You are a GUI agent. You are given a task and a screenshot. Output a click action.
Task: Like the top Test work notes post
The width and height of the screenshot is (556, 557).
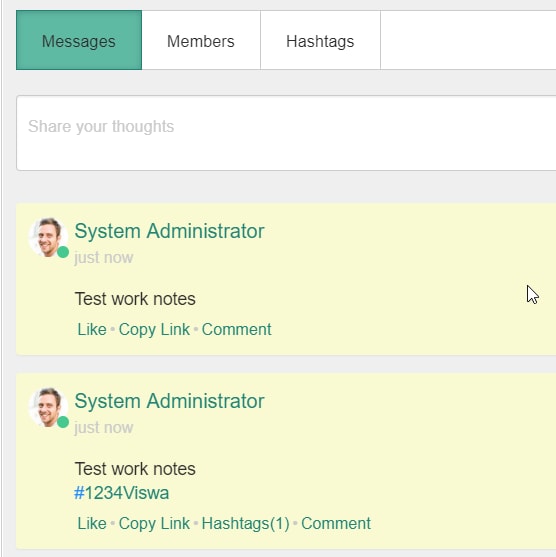92,329
